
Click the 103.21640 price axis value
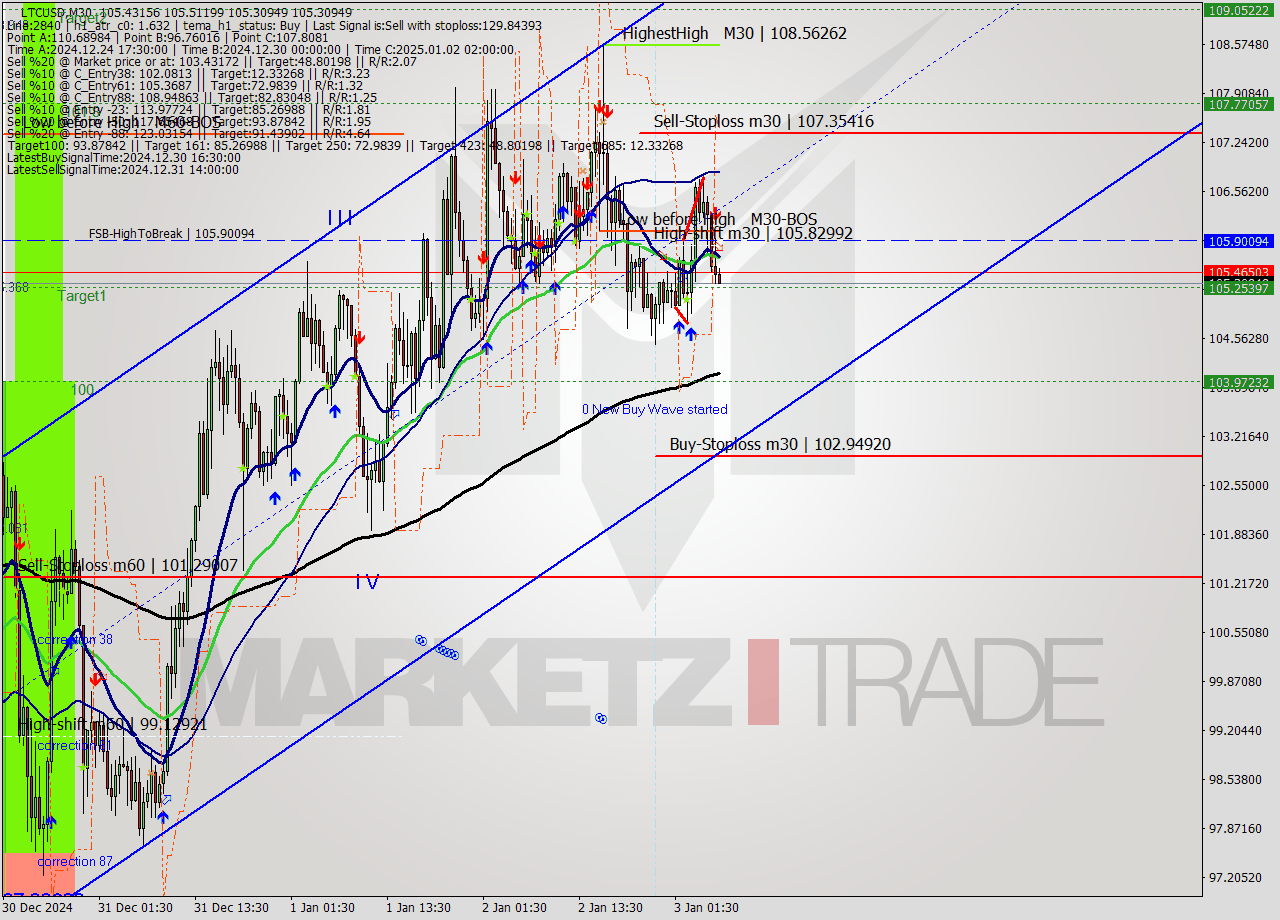tap(1239, 437)
